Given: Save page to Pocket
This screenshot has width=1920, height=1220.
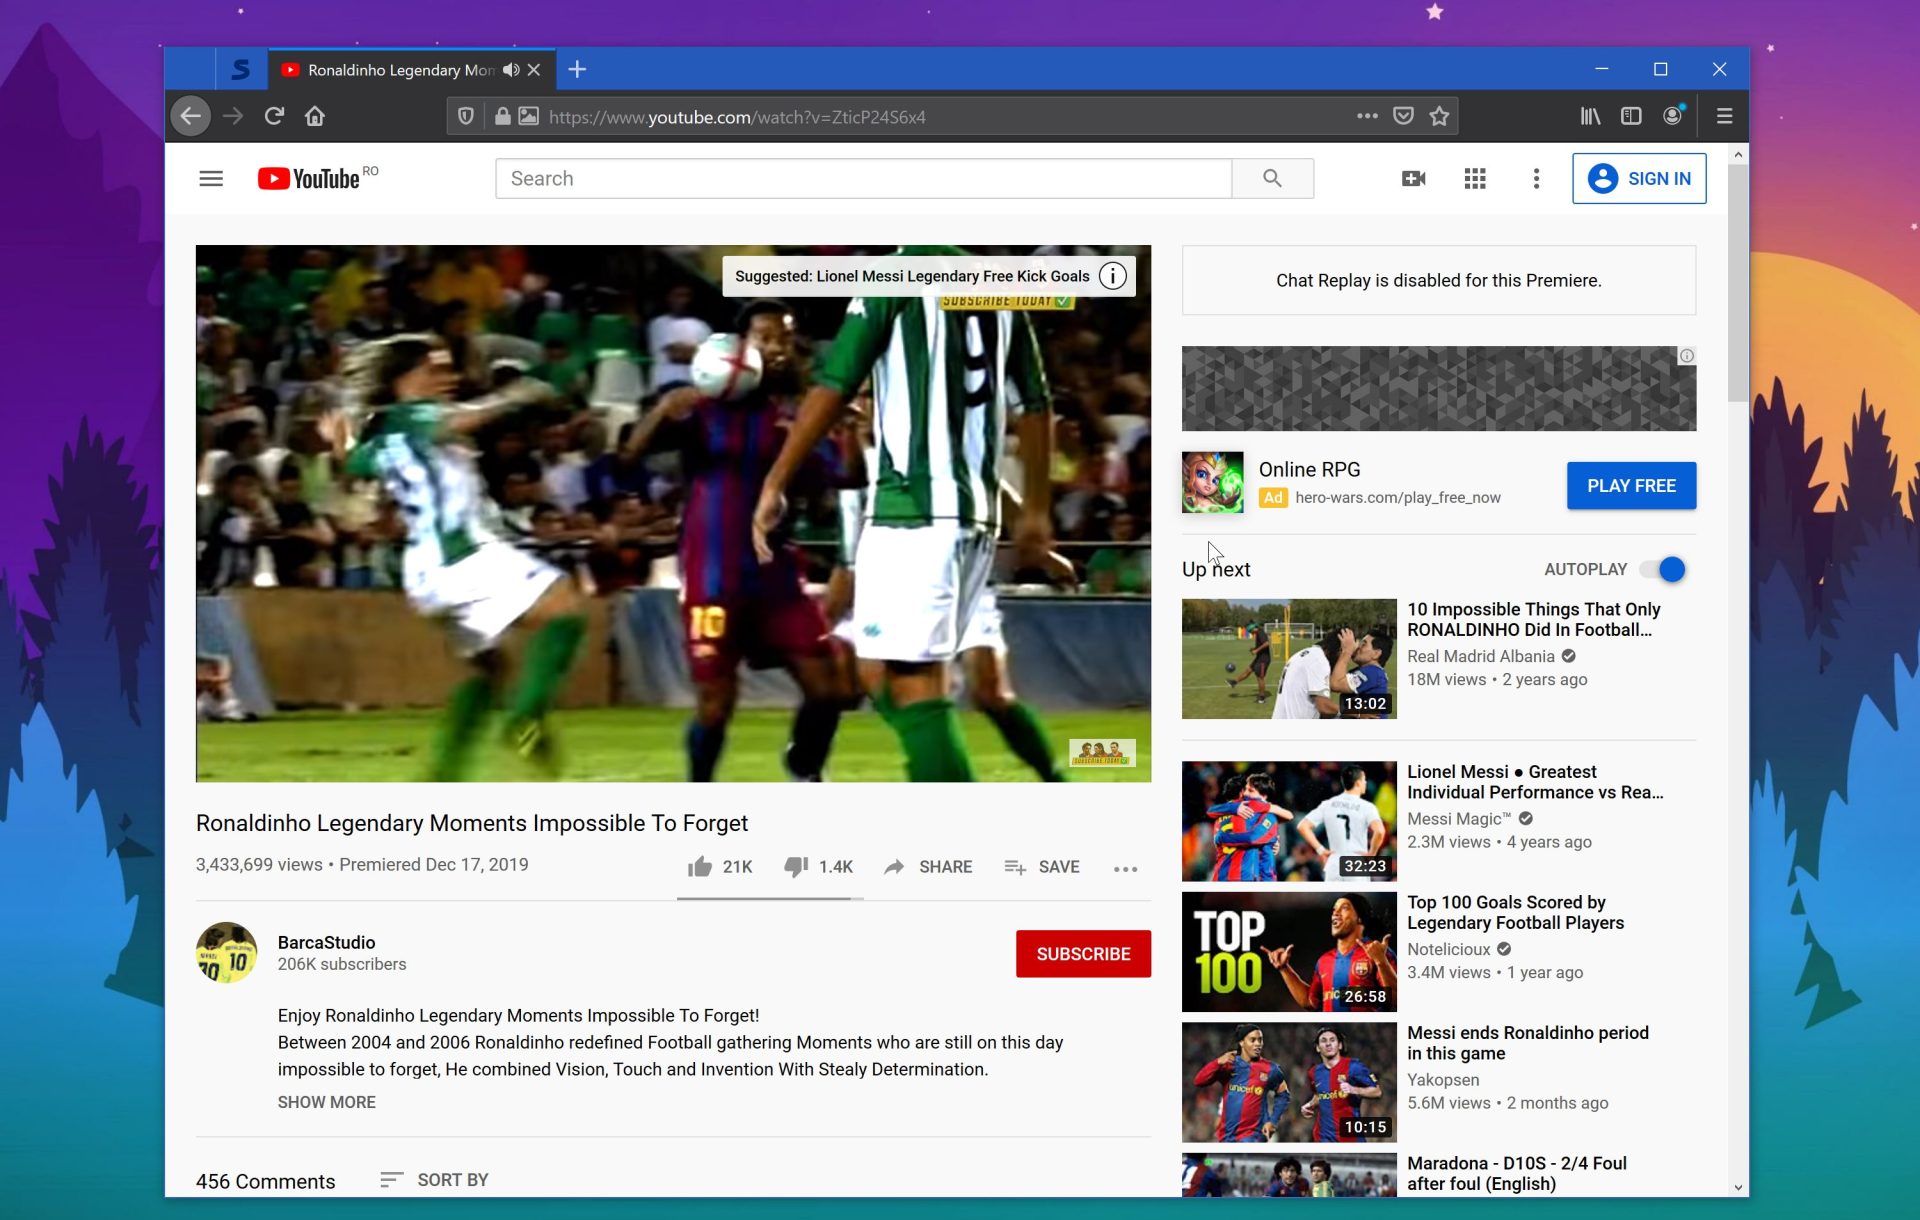Looking at the screenshot, I should [x=1403, y=116].
